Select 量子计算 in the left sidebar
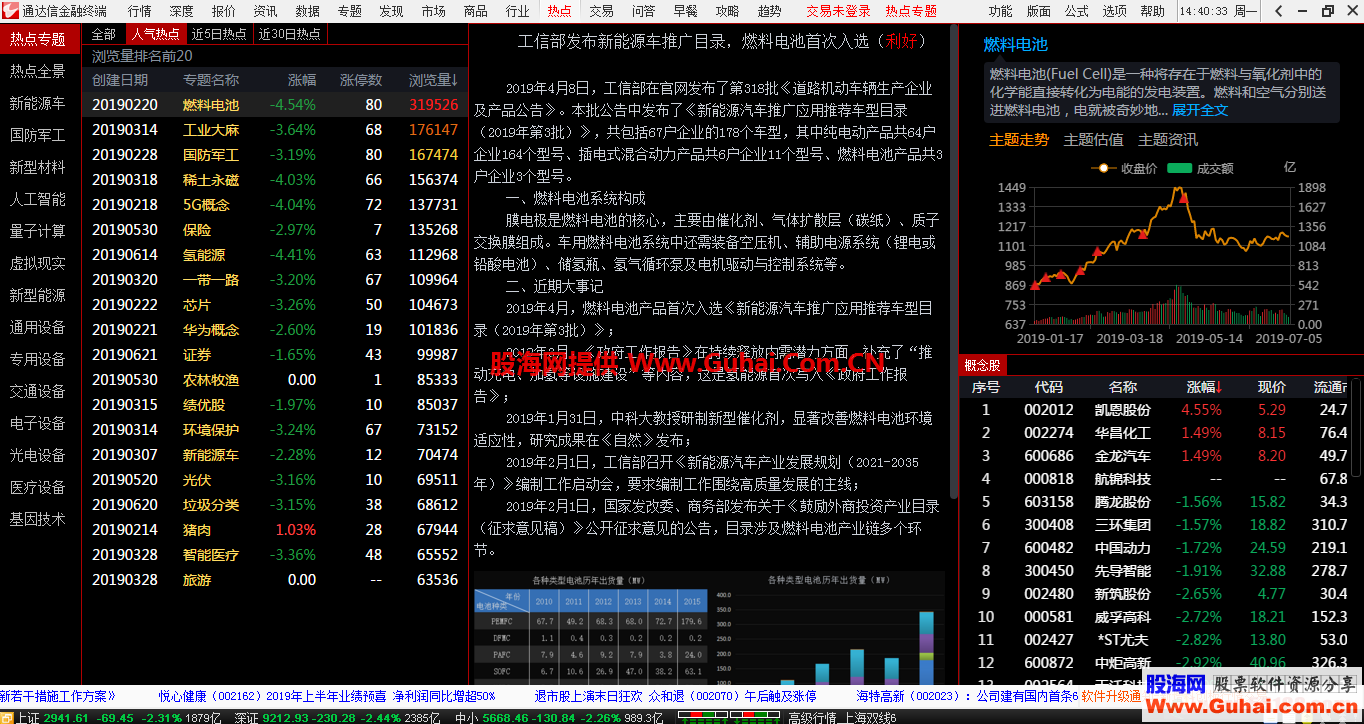 point(38,231)
